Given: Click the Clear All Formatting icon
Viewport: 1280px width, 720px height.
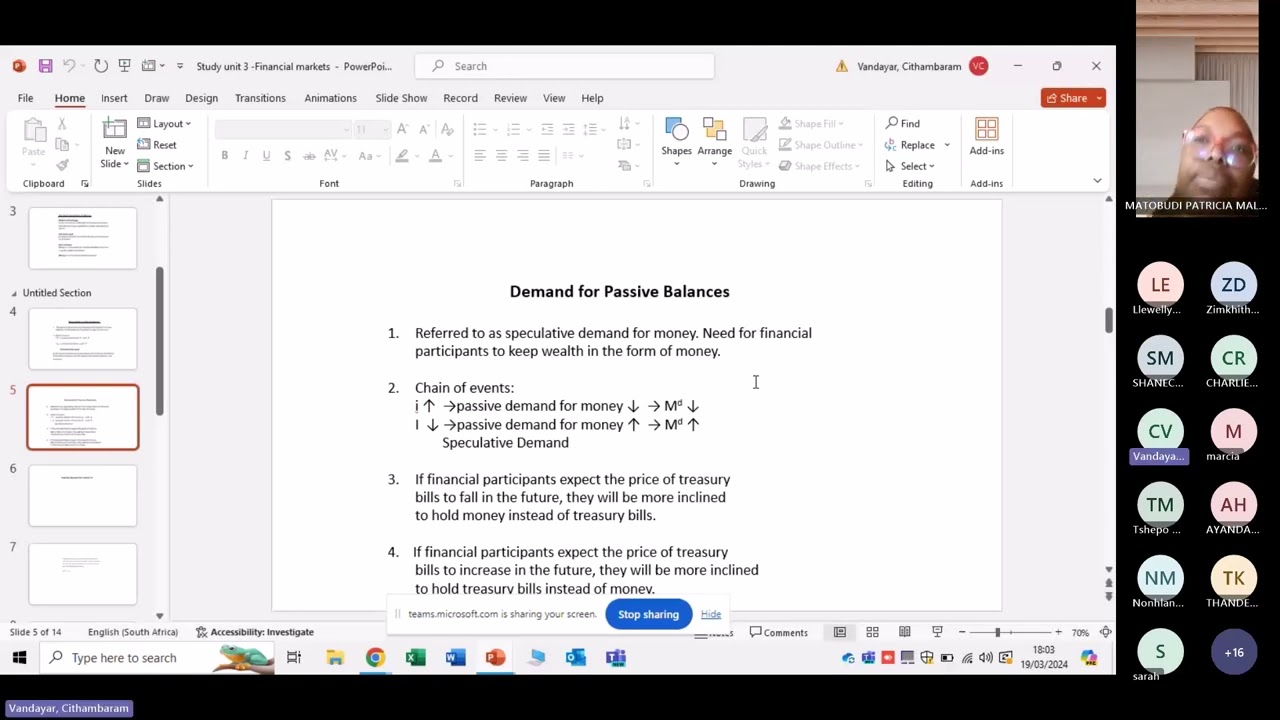Looking at the screenshot, I should 447,129.
